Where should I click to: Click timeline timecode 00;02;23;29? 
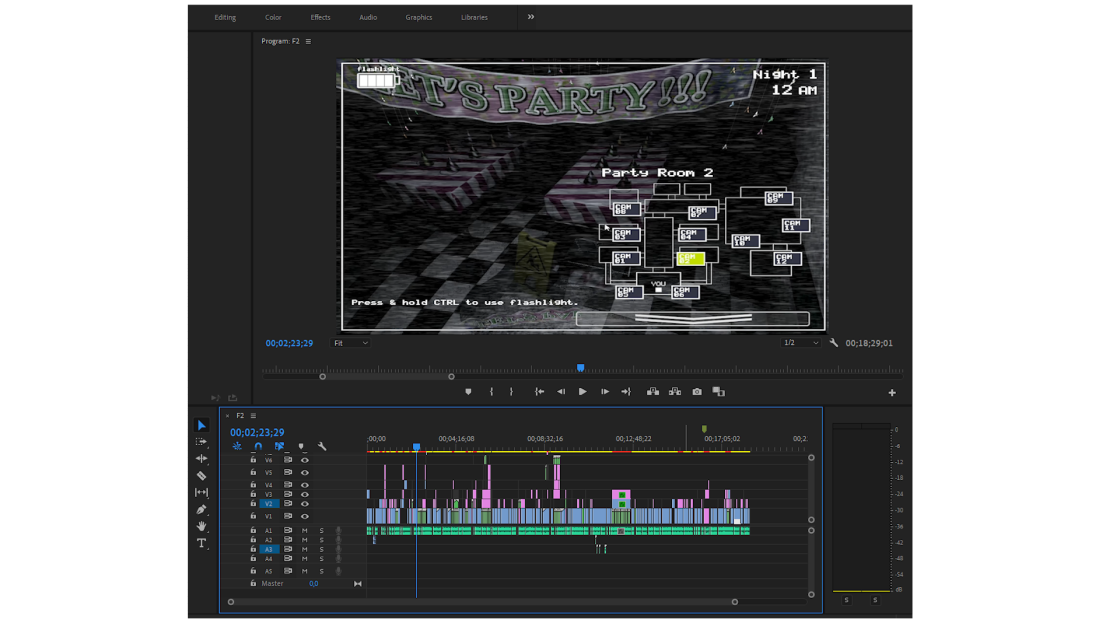click(x=257, y=432)
